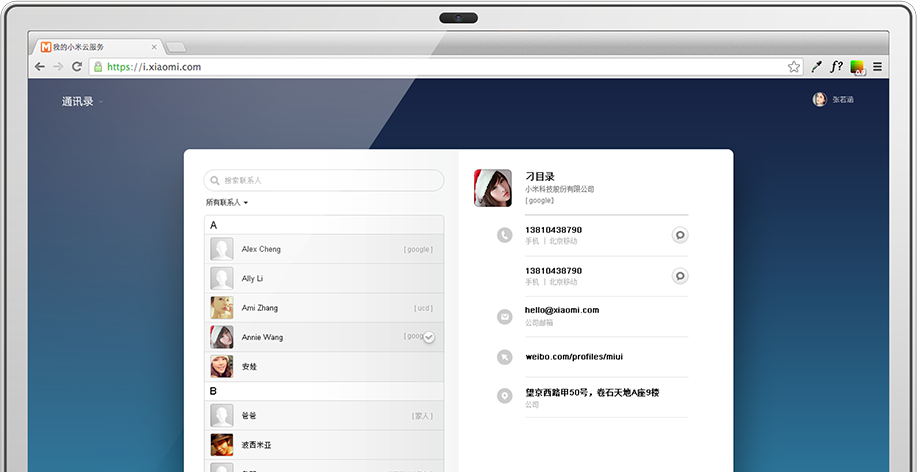Click the section header B

213,391
